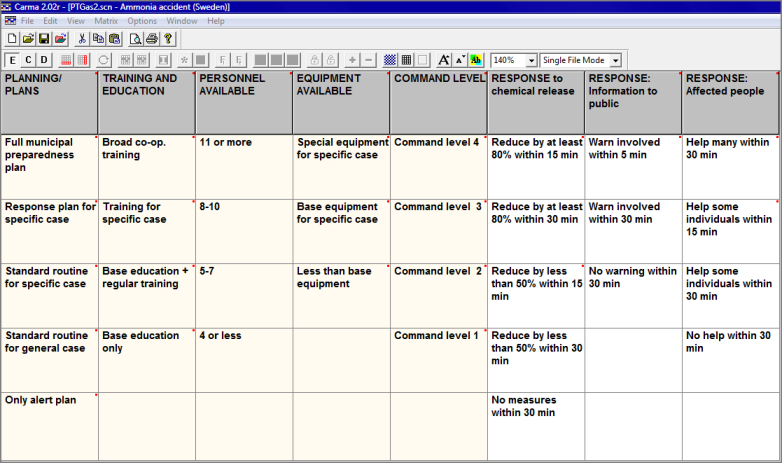Viewport: 782px width, 463px height.
Task: Click the PLANNING/ PLANS column header
Action: click(49, 103)
